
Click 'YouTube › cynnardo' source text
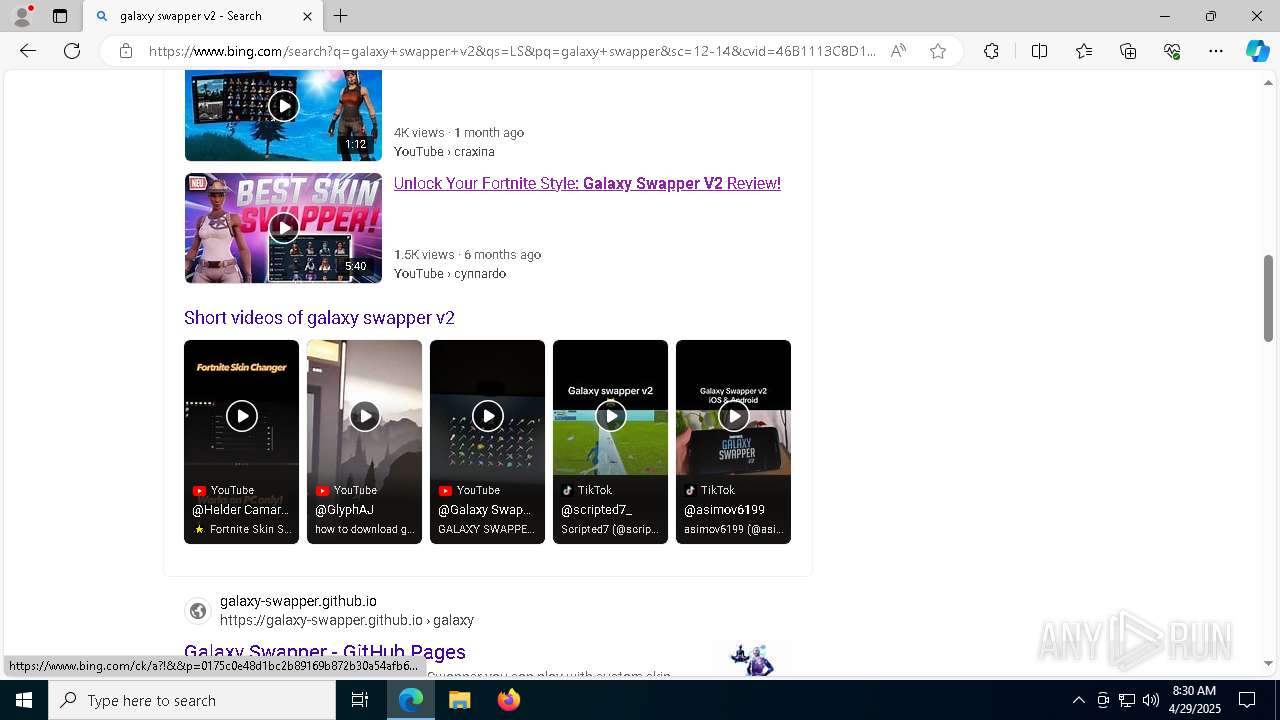[450, 273]
